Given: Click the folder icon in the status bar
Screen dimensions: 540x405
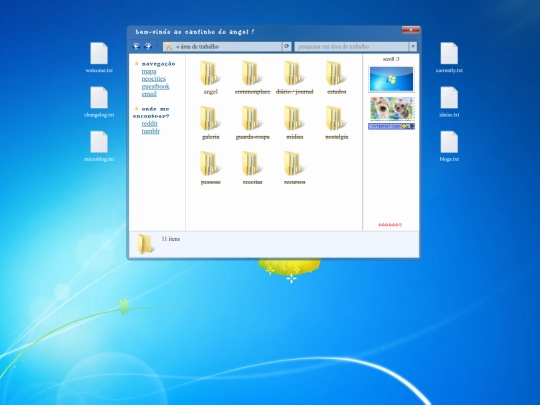Looking at the screenshot, I should (145, 244).
